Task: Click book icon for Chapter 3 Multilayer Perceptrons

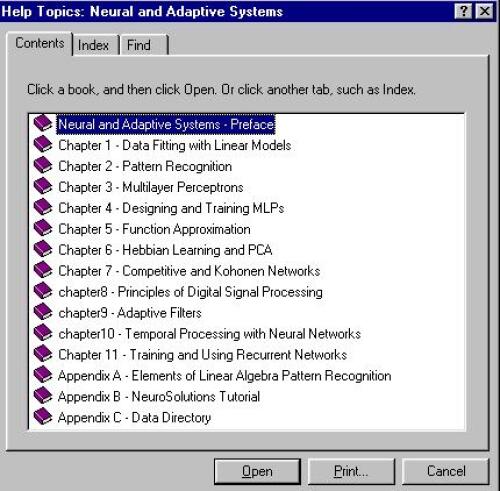Action: point(43,186)
